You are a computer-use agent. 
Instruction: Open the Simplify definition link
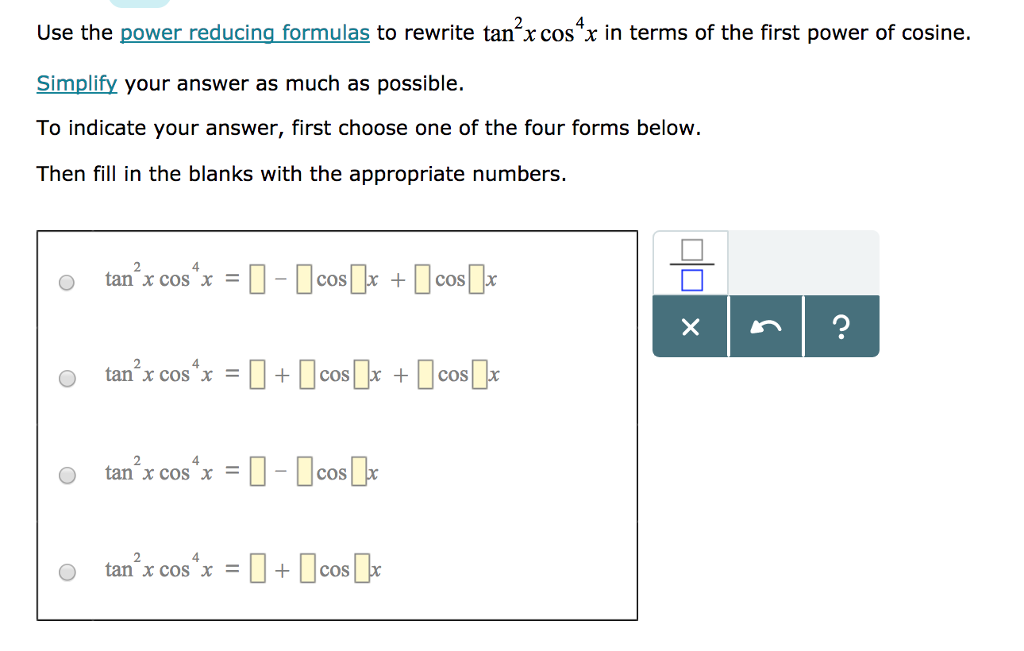click(x=76, y=84)
